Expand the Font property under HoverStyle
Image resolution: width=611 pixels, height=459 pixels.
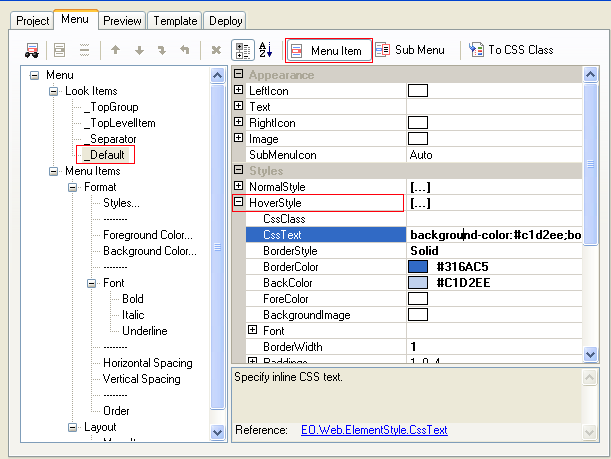coord(253,330)
